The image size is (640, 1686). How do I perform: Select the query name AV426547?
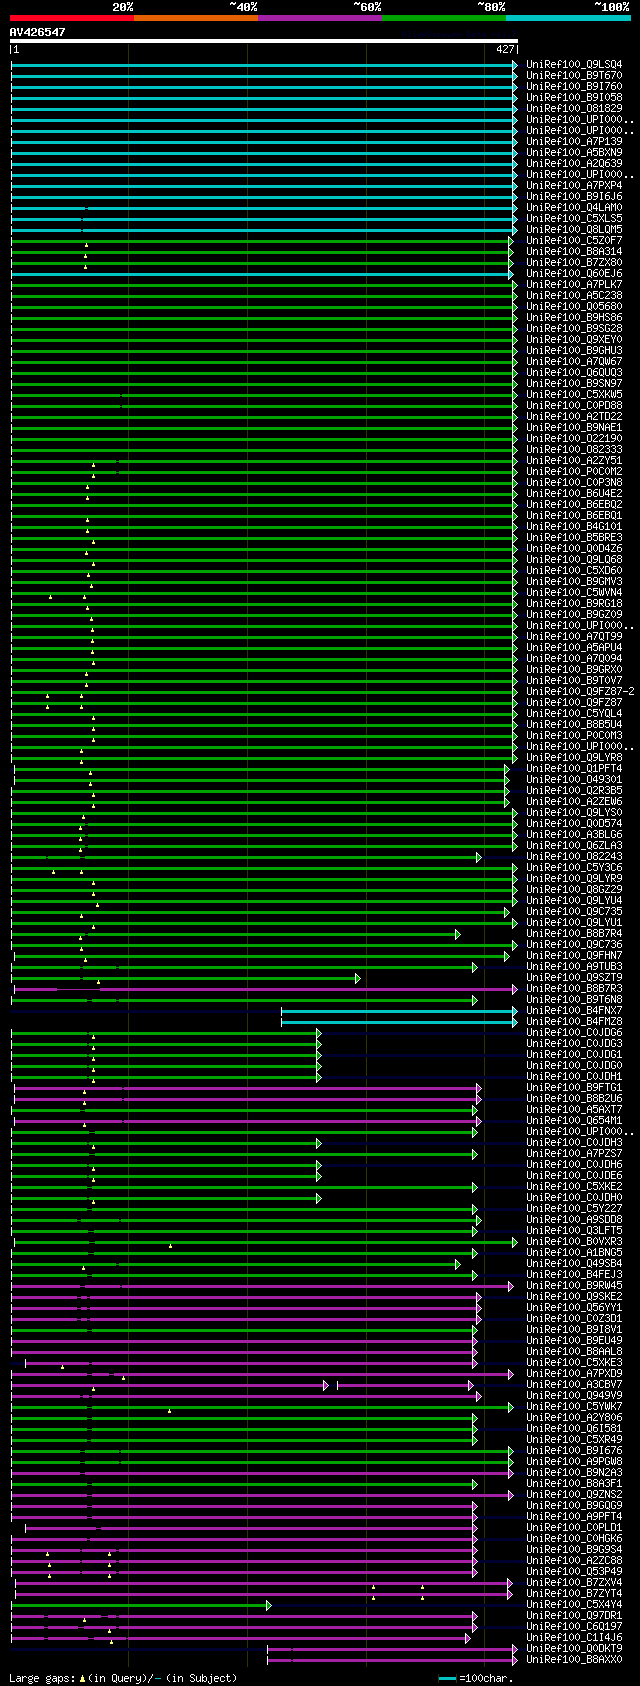click(x=38, y=32)
